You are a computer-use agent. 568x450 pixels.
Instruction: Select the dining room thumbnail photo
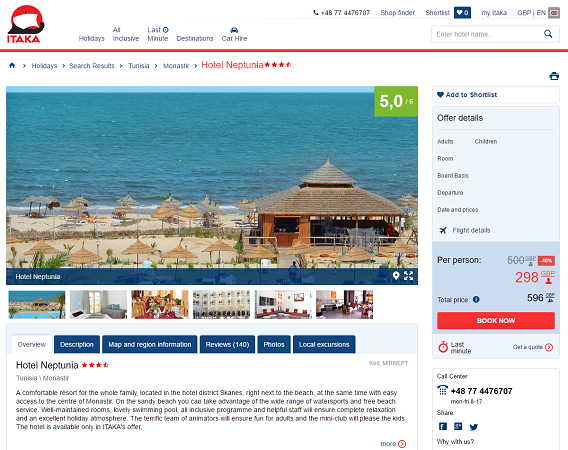pyautogui.click(x=160, y=304)
